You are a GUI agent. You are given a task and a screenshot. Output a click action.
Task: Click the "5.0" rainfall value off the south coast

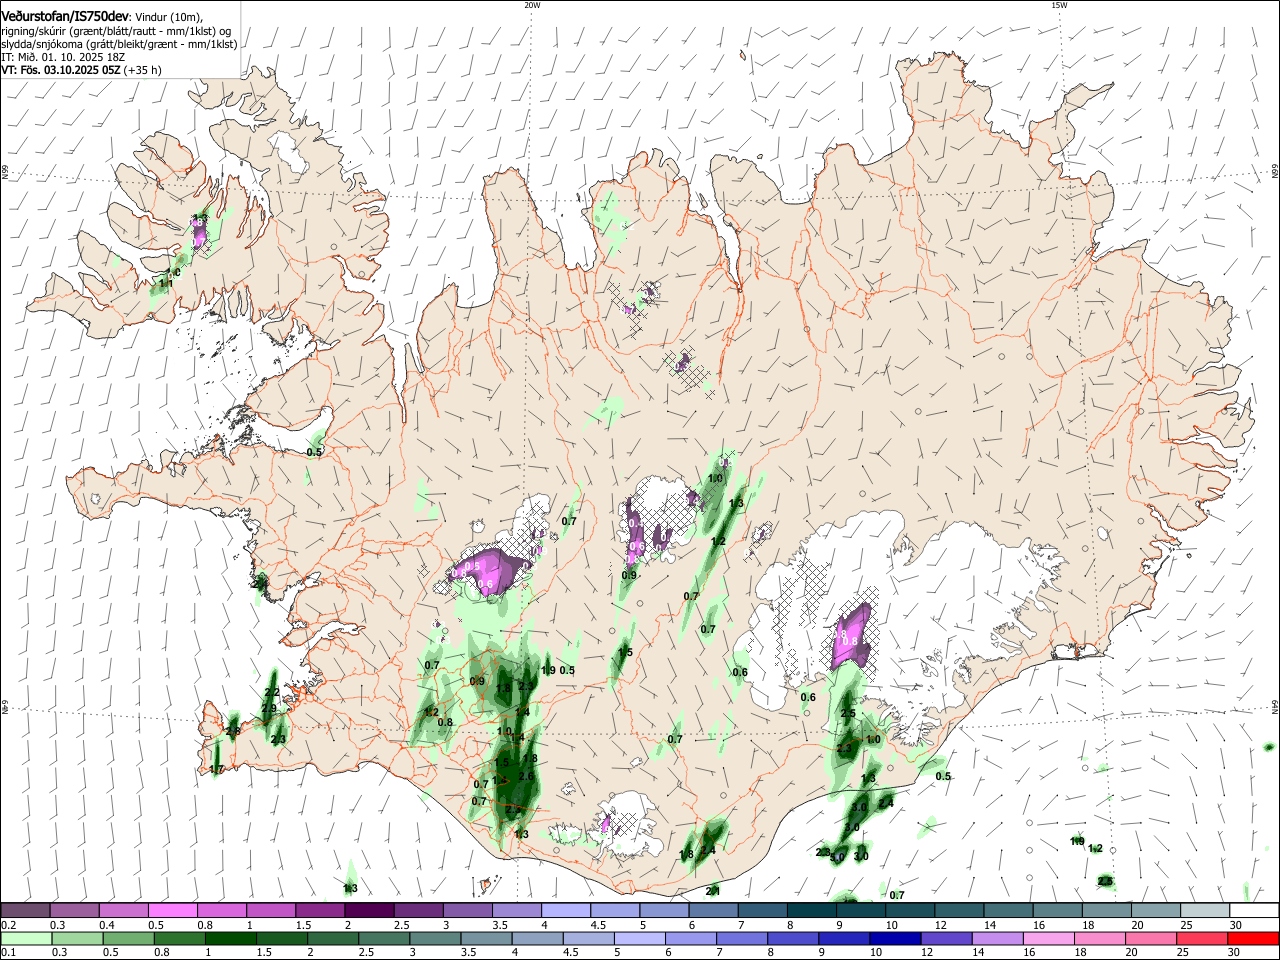(837, 857)
